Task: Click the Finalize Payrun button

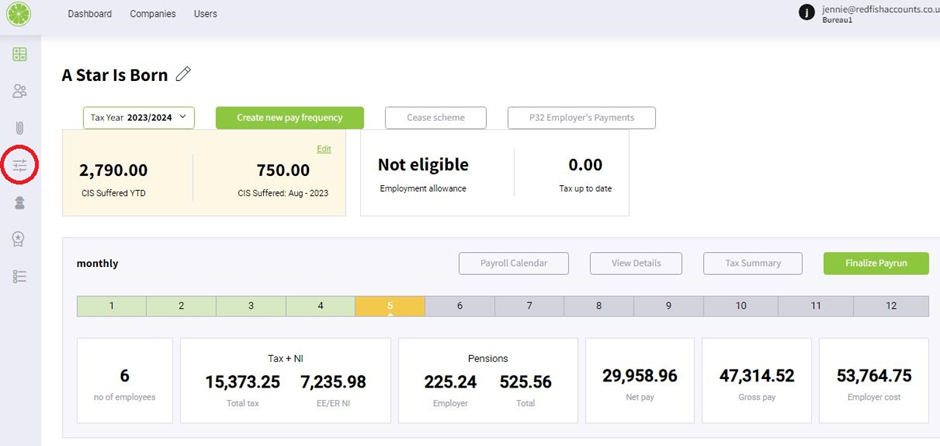Action: pyautogui.click(x=876, y=263)
